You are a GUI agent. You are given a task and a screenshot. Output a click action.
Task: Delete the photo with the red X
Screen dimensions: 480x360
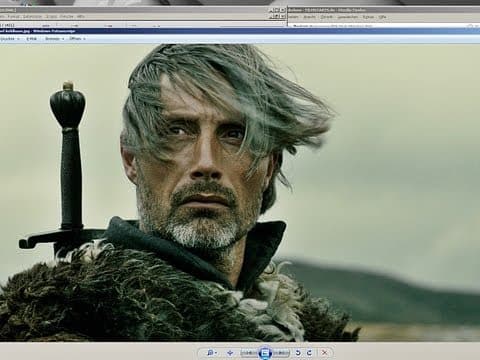324,353
